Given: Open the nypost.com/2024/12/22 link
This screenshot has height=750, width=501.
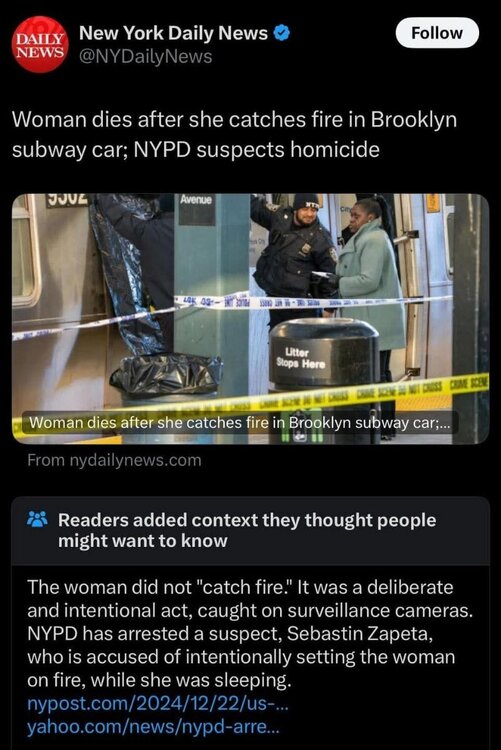Looking at the screenshot, I should (x=157, y=704).
